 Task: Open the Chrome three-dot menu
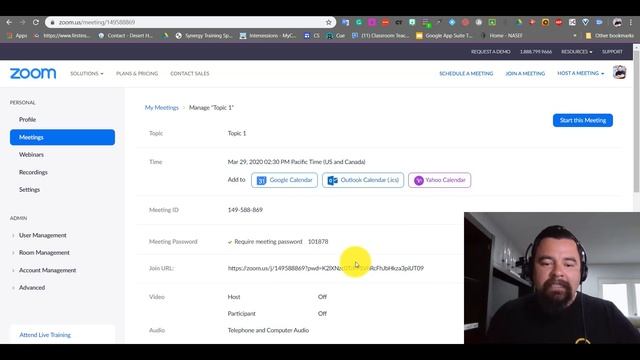tap(631, 22)
